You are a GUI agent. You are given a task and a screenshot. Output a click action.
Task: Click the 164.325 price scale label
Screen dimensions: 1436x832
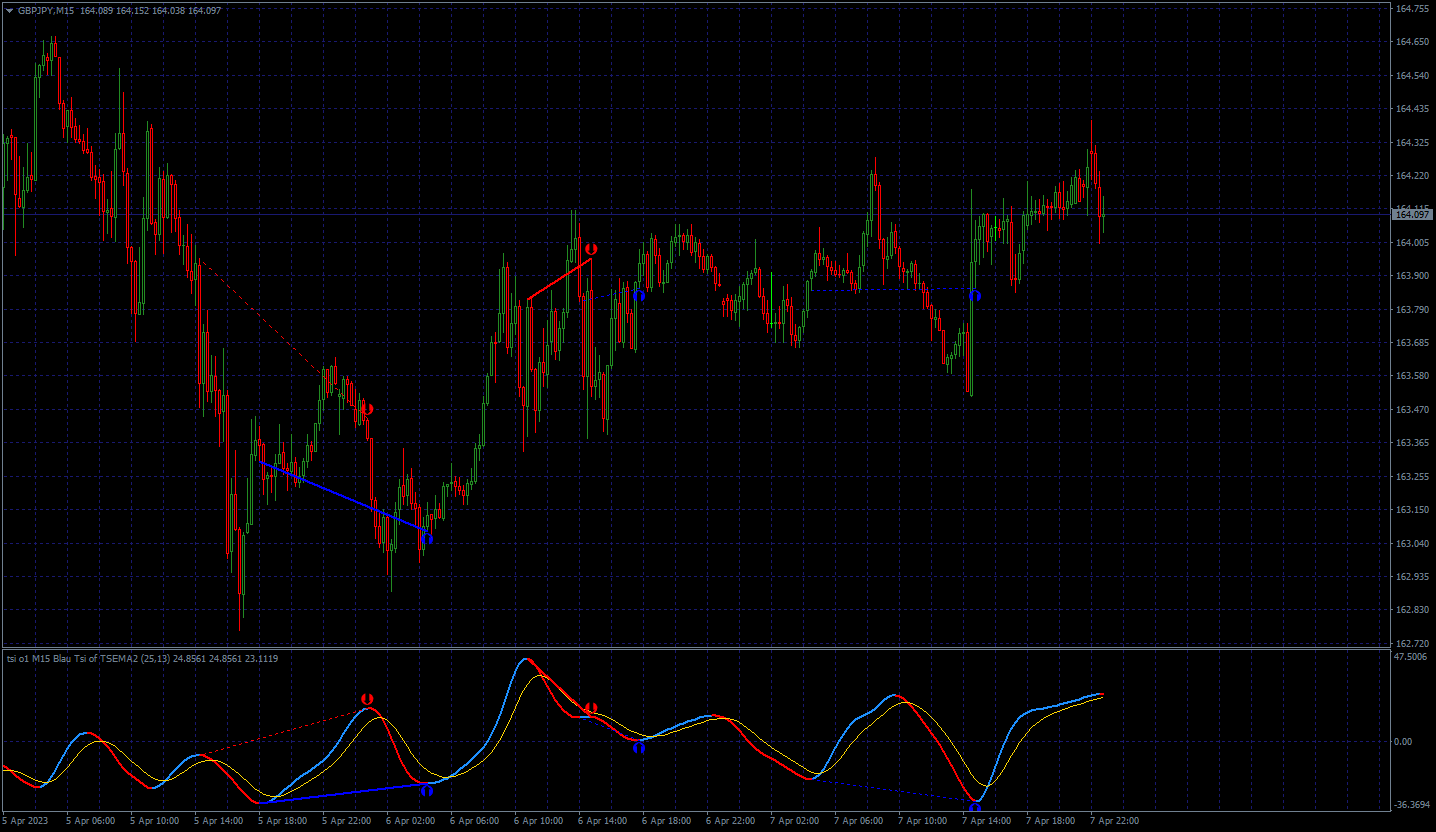[x=1411, y=142]
